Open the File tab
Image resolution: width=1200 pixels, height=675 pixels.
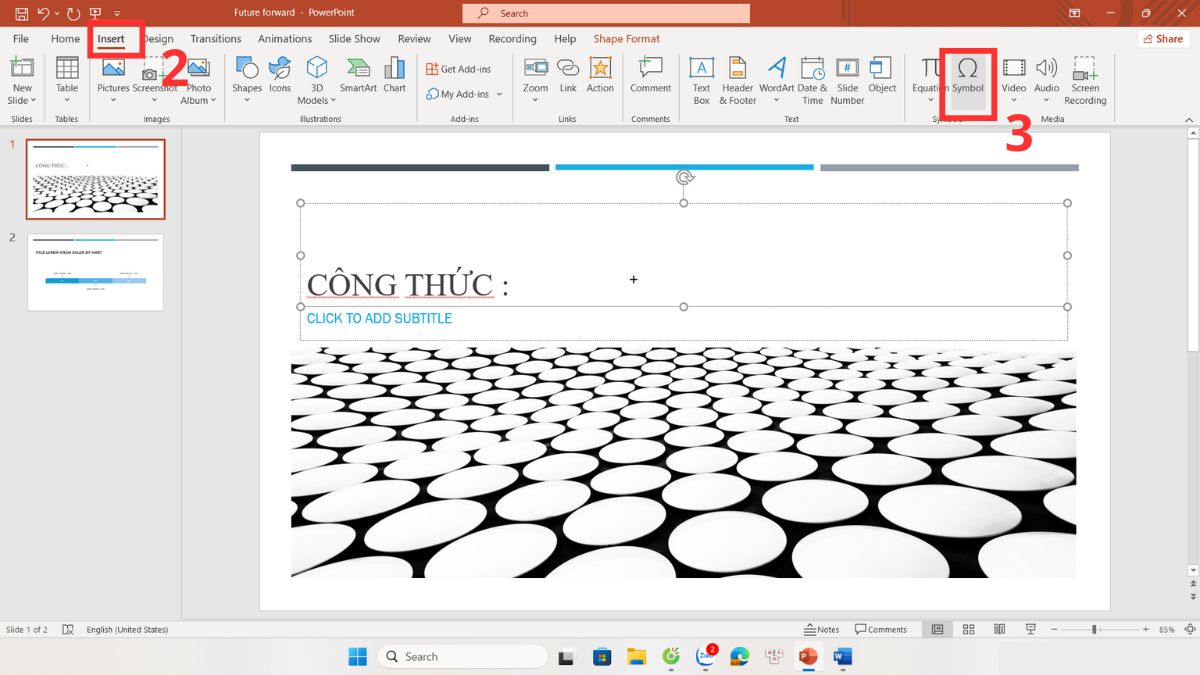click(20, 39)
